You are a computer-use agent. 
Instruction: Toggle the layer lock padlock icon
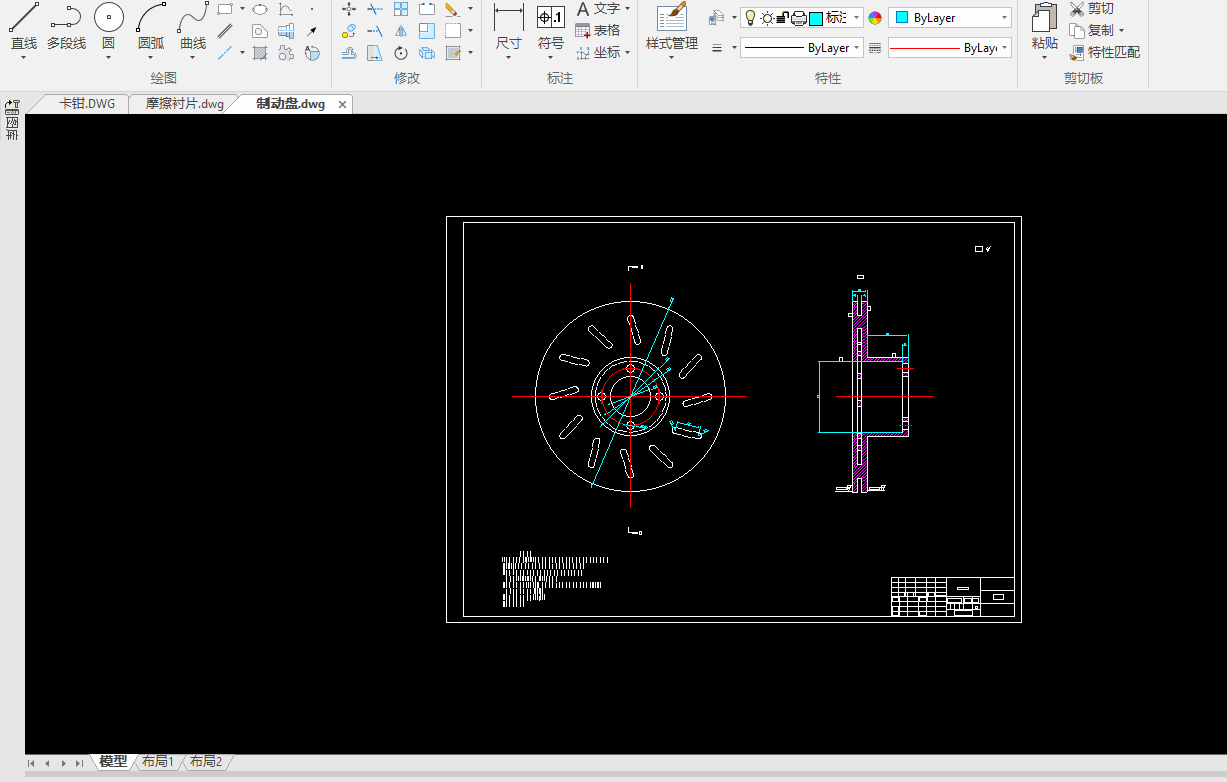[x=783, y=18]
